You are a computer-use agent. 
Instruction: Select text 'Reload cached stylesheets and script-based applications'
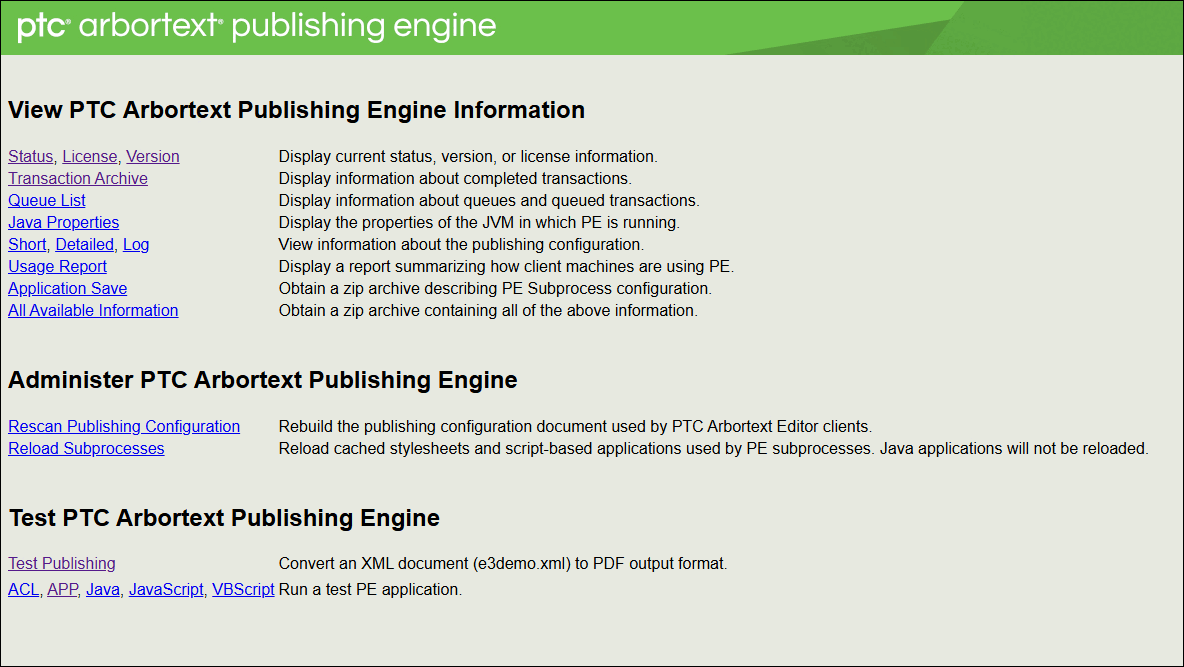coord(472,448)
